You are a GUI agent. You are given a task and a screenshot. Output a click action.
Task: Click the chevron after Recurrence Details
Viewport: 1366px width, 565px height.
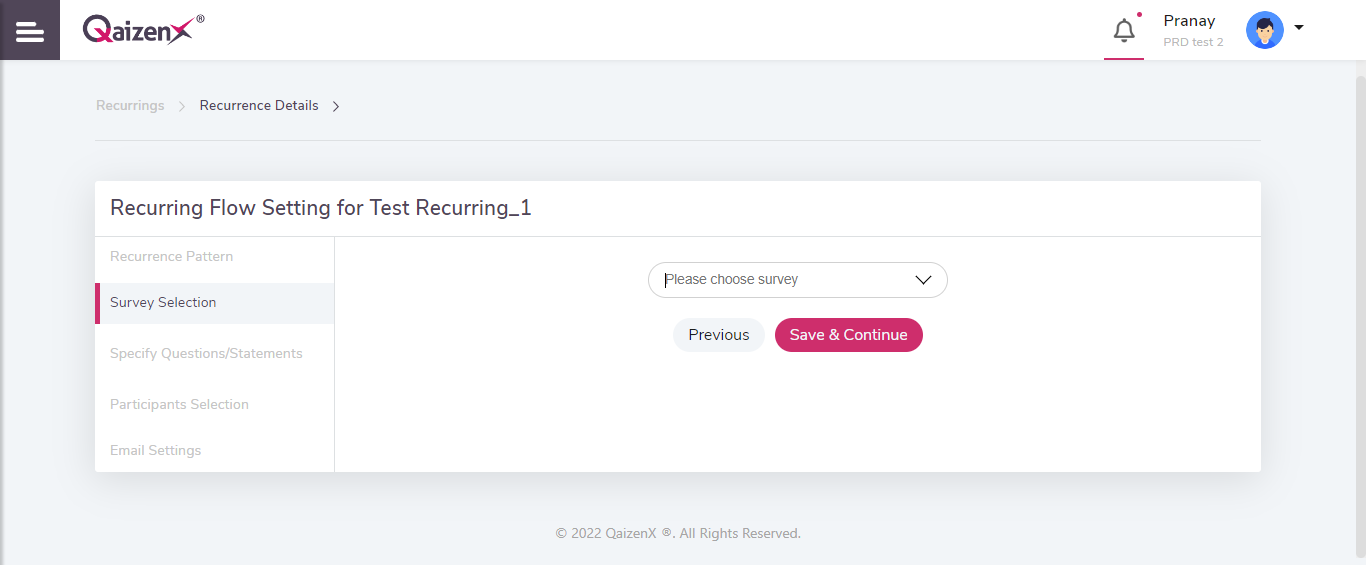[336, 106]
